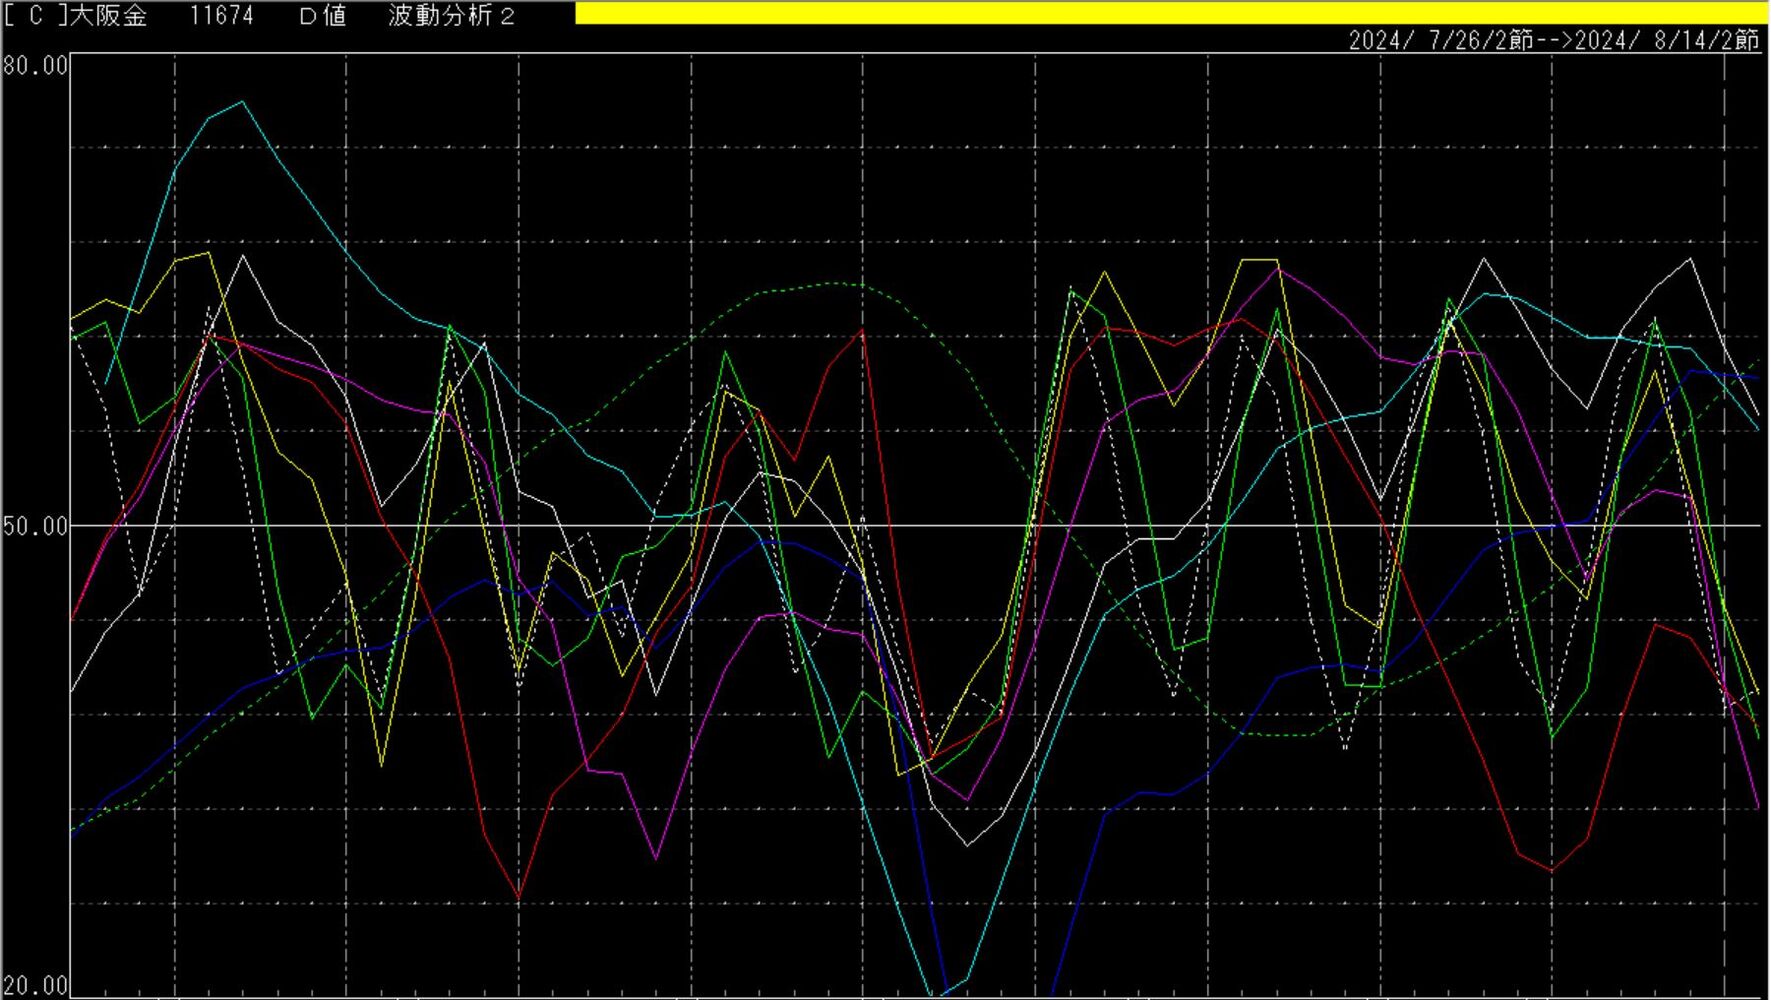Click the 20.00 axis label

(x=36, y=986)
